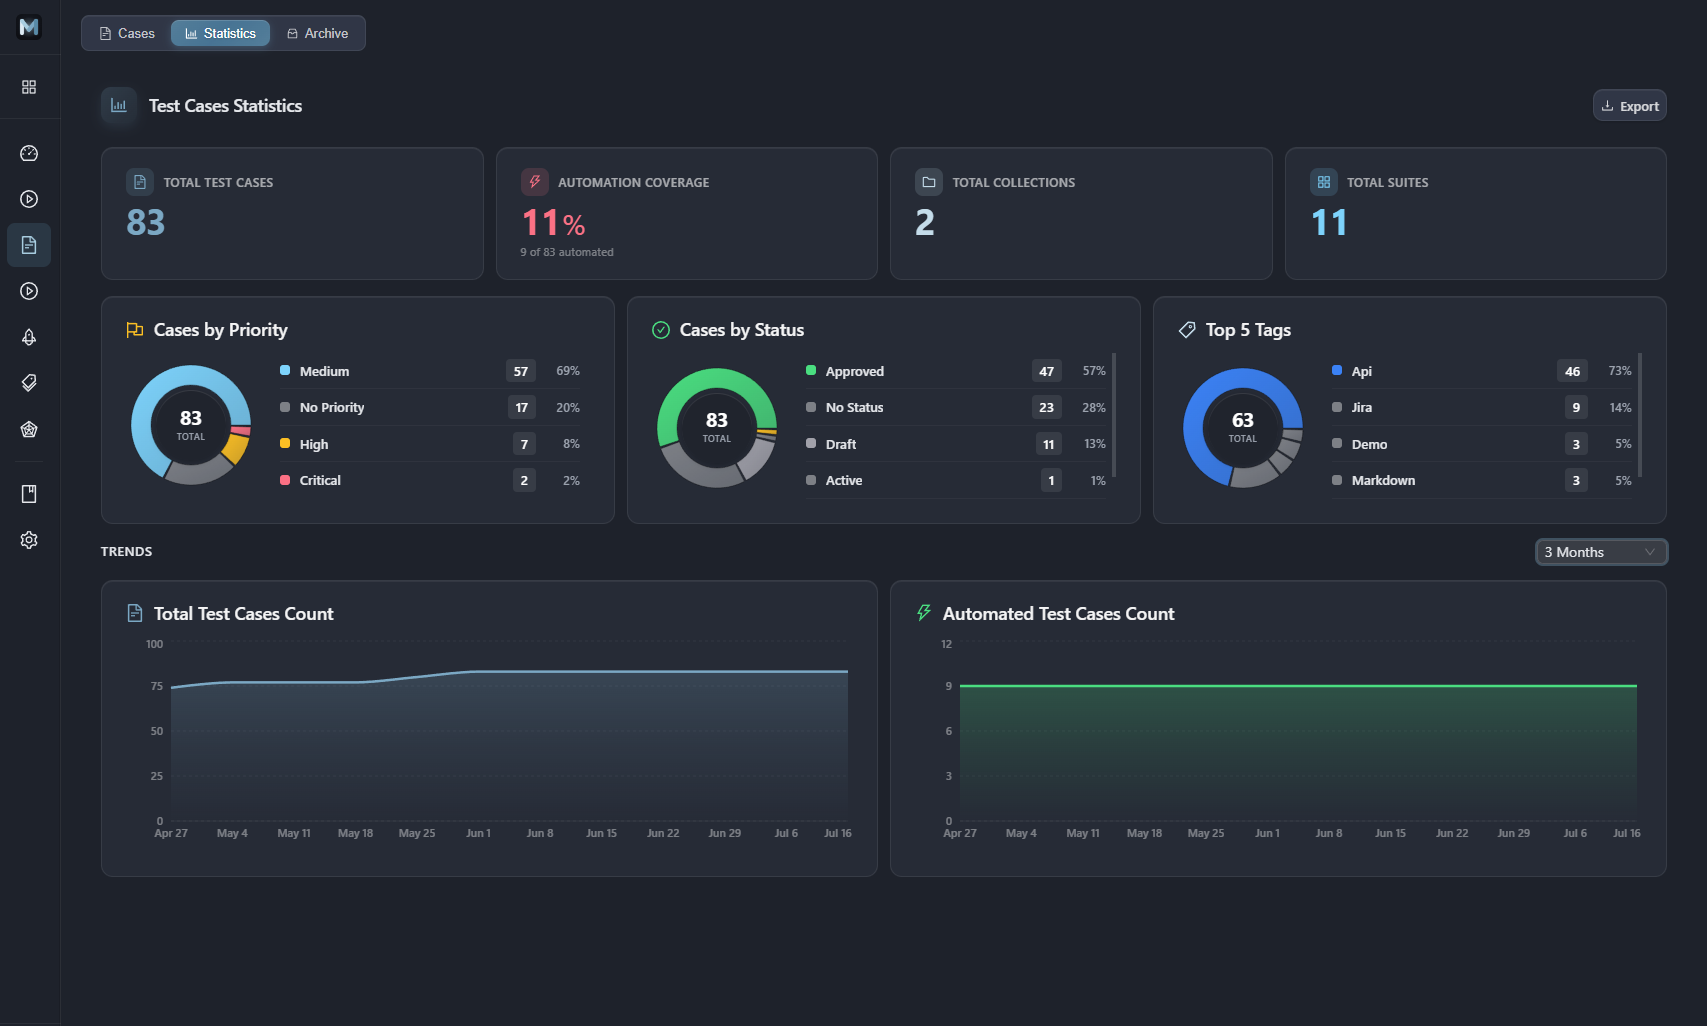Click the Cases by Priority donut chart
Screen dimensions: 1707x1026
pos(191,425)
